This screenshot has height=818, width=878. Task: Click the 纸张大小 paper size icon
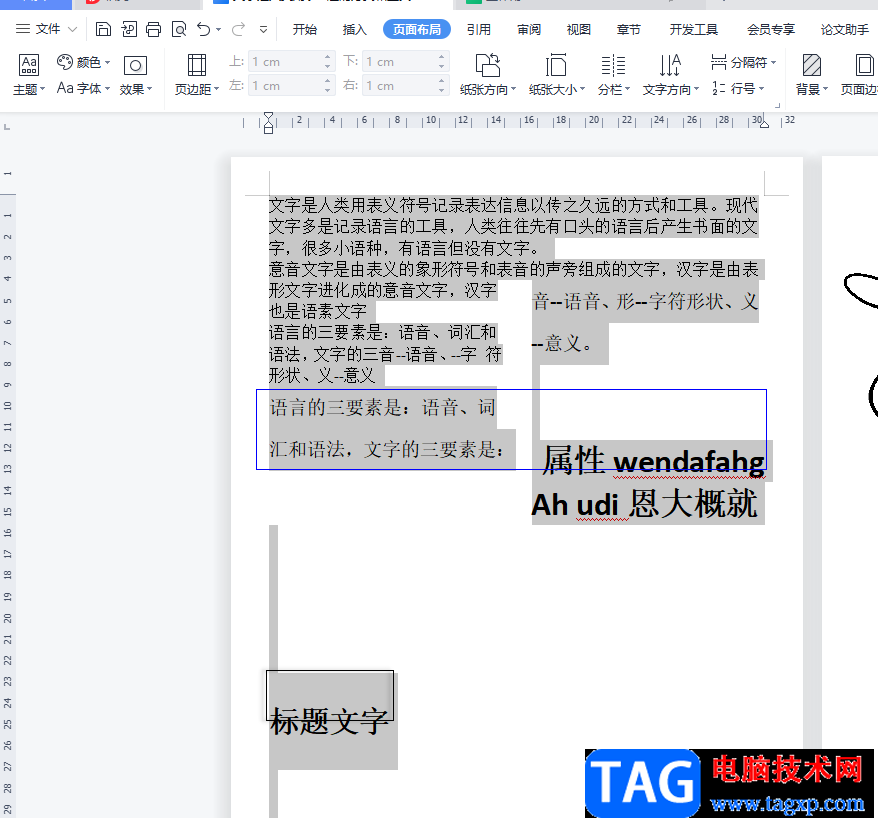[556, 65]
